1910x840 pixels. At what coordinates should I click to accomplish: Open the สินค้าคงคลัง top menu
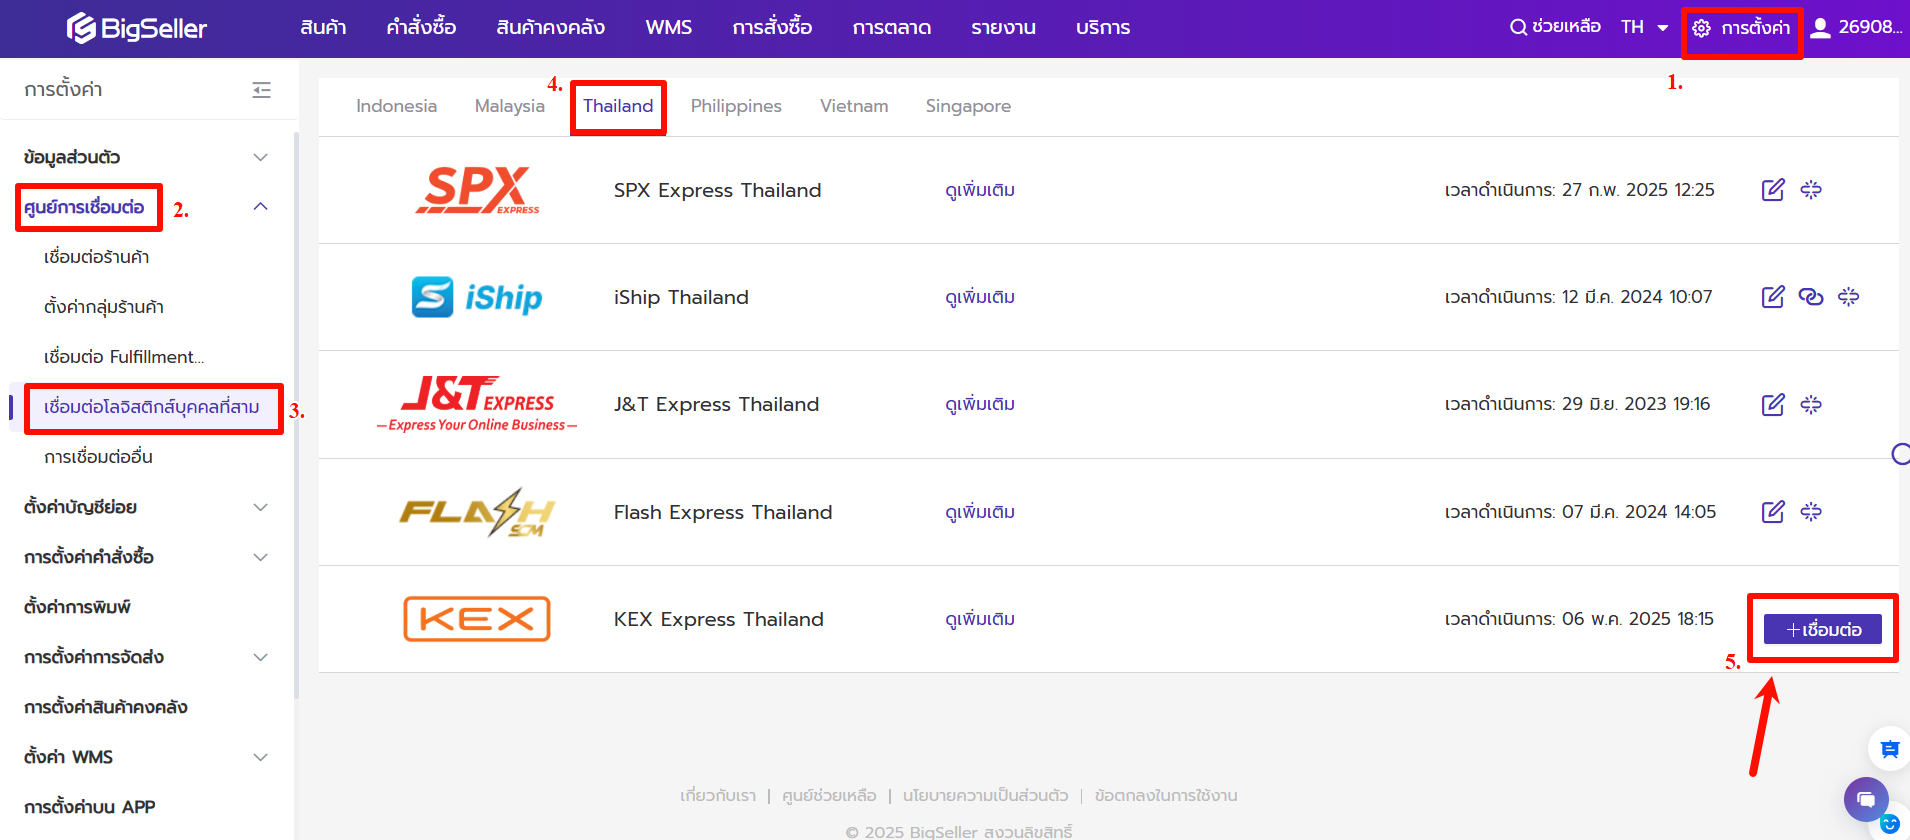point(550,28)
